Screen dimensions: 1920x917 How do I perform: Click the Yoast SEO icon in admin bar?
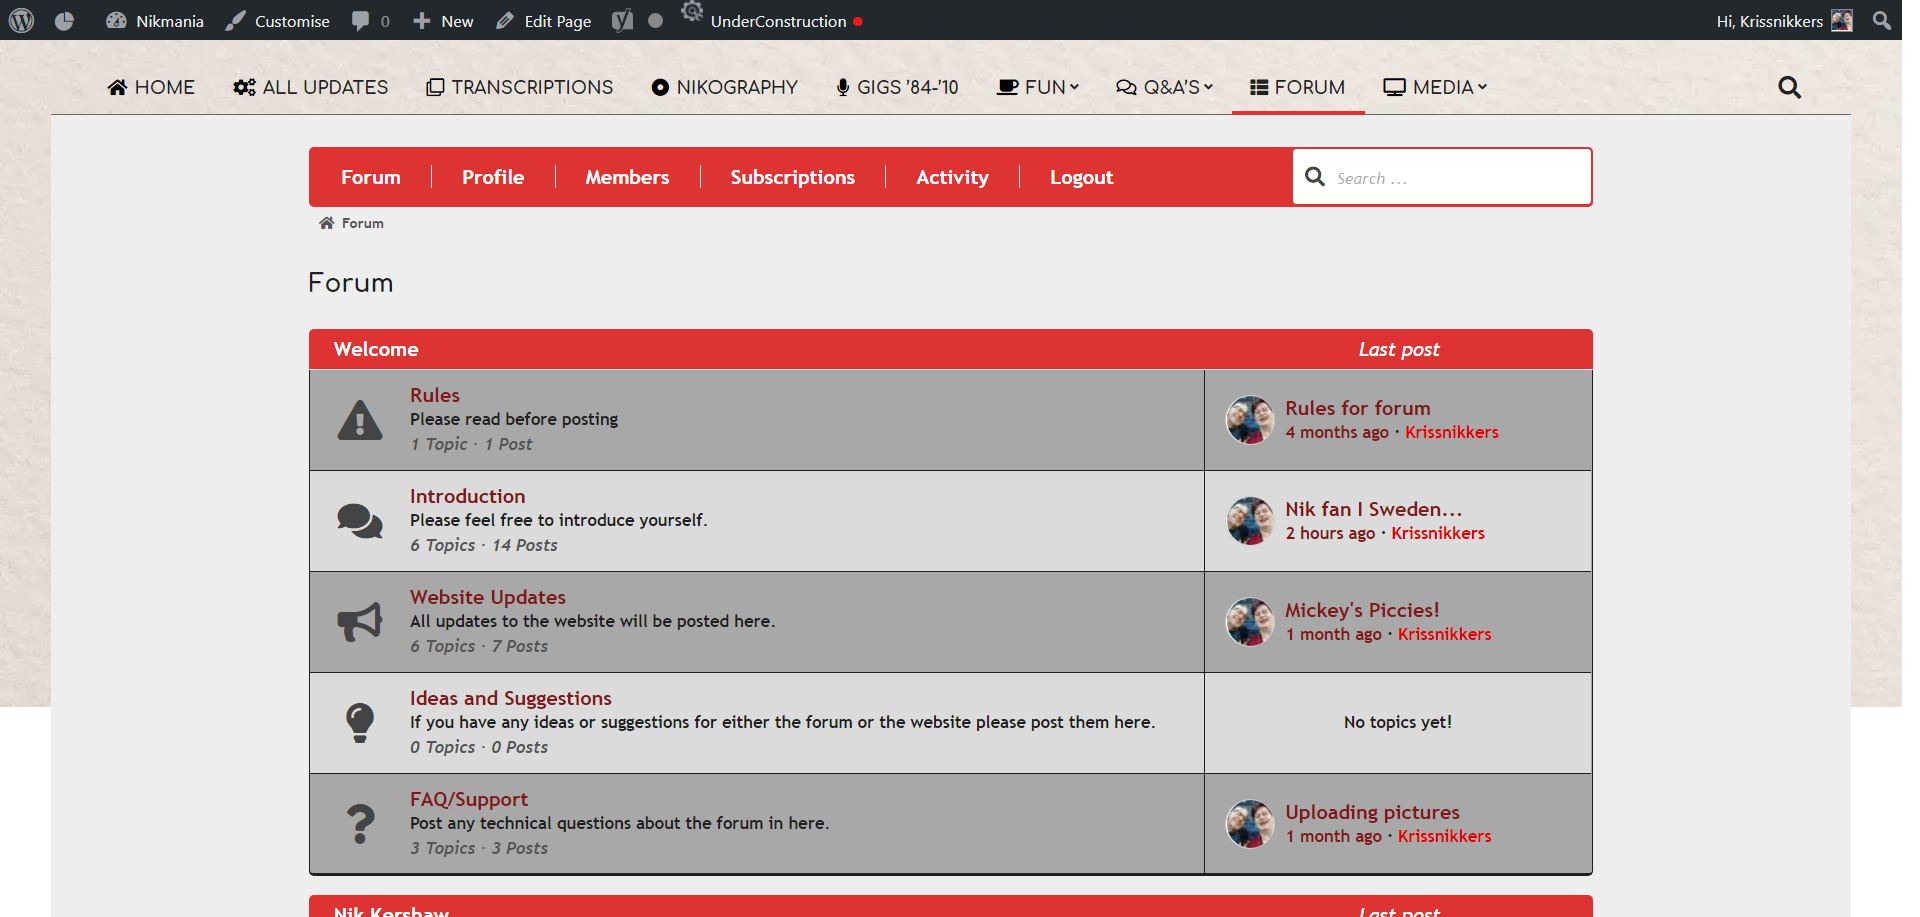622,21
